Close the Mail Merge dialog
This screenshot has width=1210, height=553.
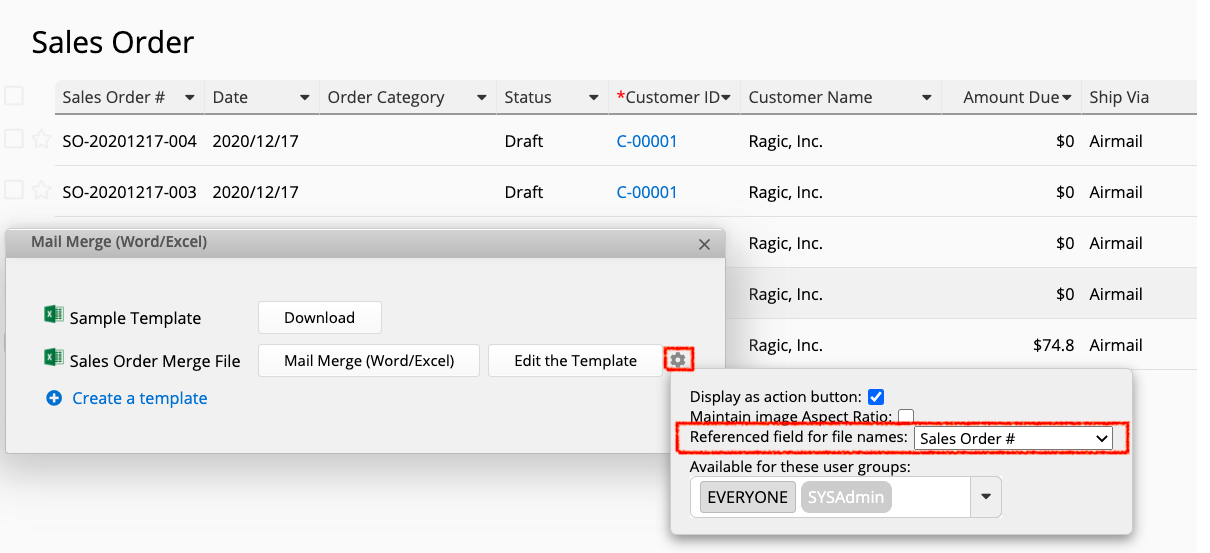click(x=704, y=244)
